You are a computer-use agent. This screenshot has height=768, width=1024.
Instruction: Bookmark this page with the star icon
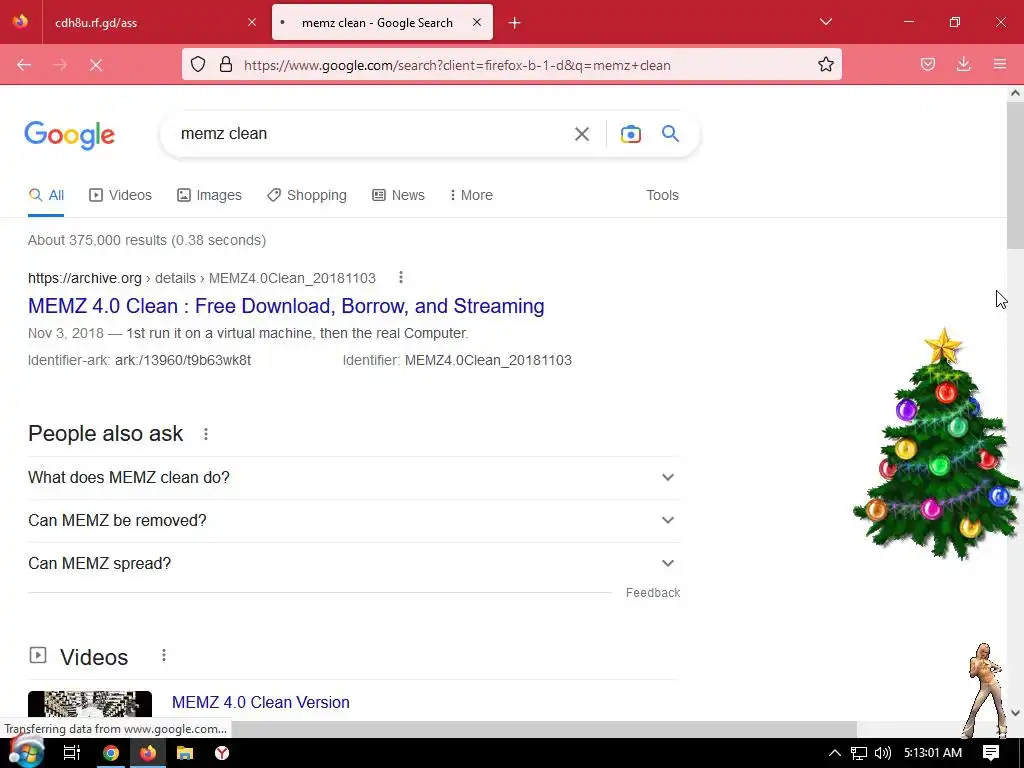pos(825,64)
